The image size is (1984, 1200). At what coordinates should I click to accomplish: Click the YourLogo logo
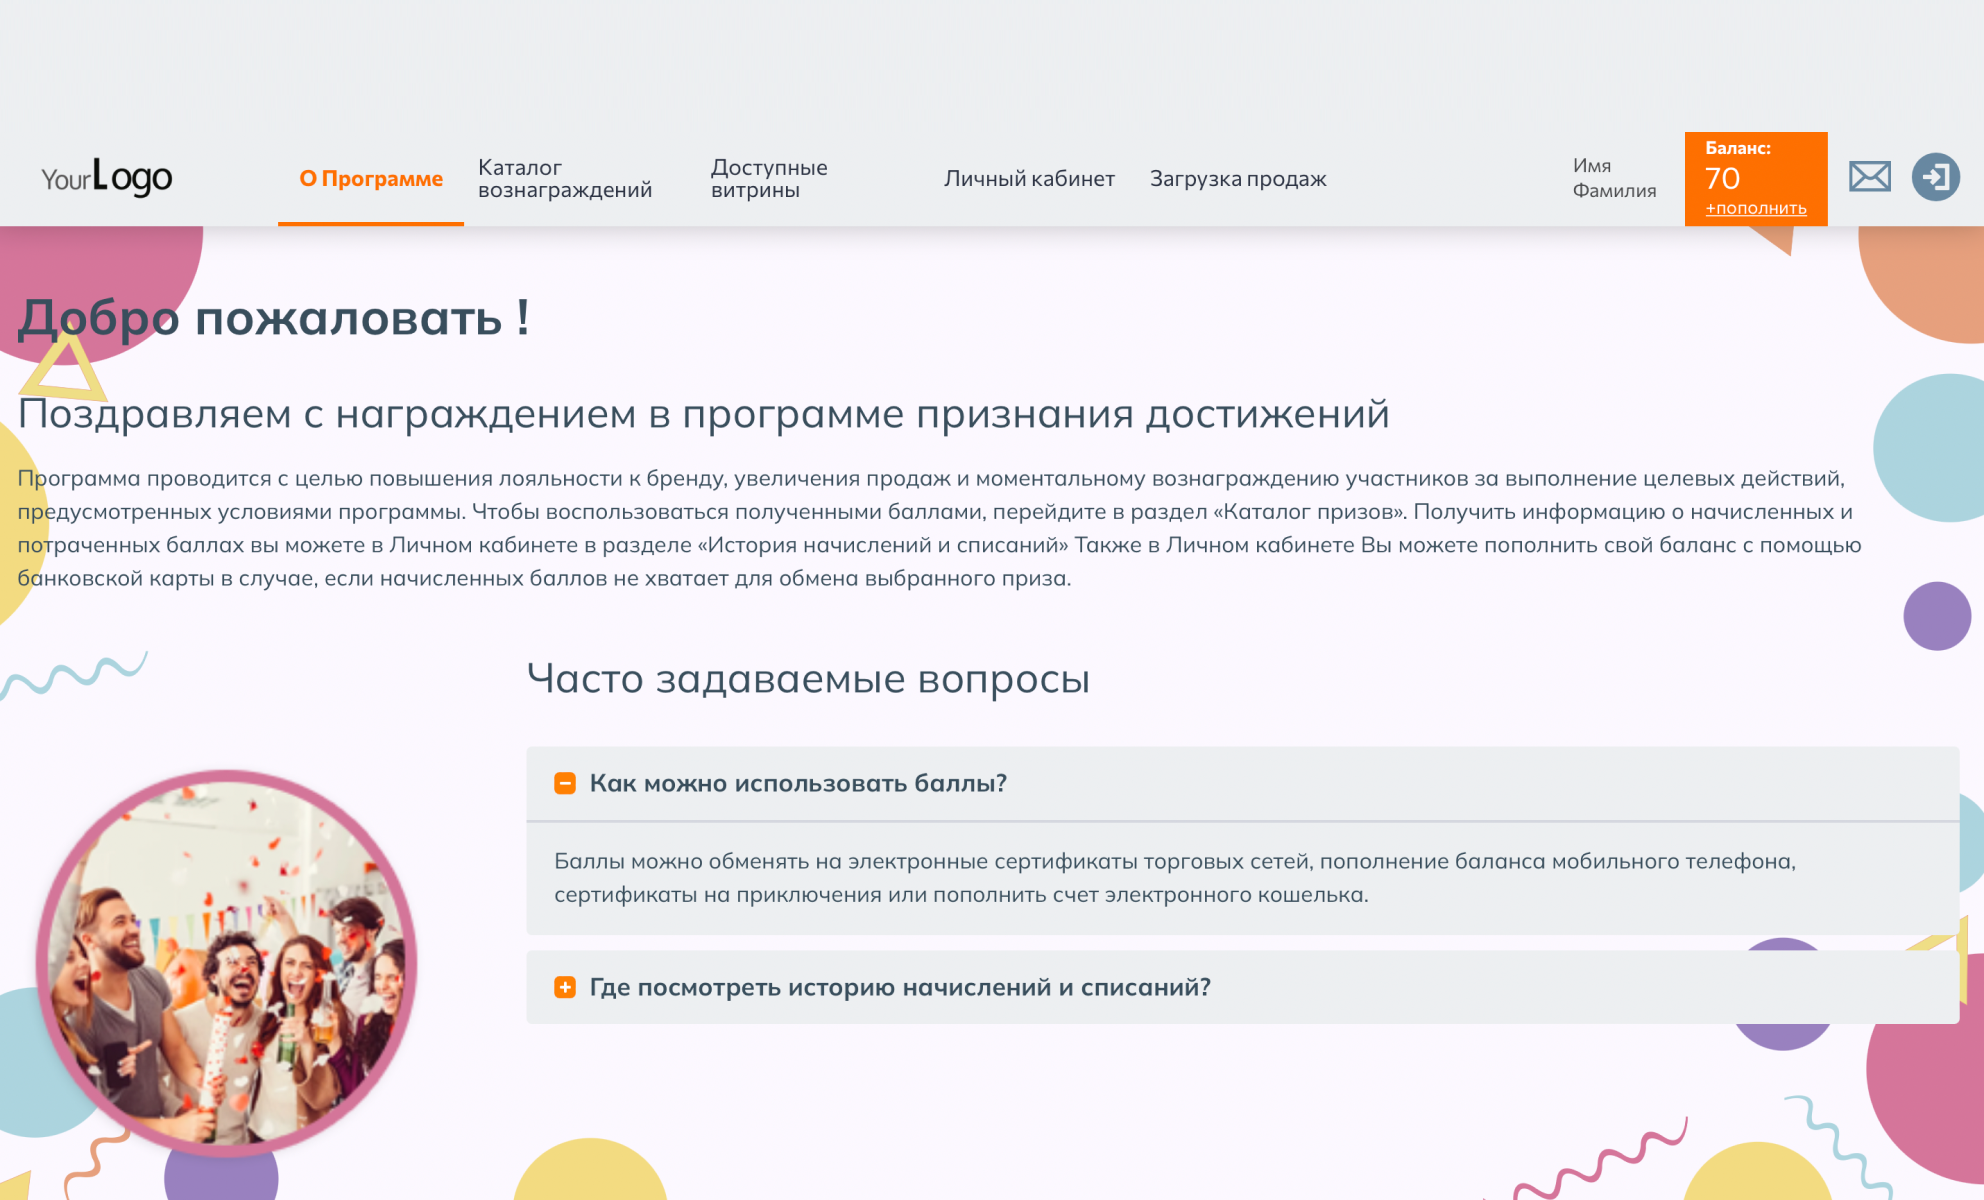point(106,178)
